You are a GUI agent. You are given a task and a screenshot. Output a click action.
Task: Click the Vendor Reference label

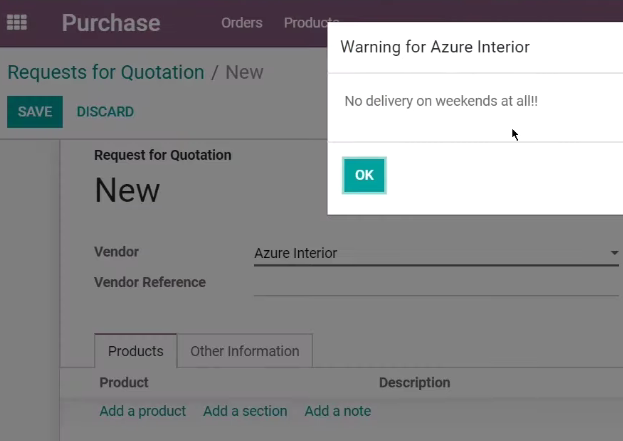[x=150, y=282]
